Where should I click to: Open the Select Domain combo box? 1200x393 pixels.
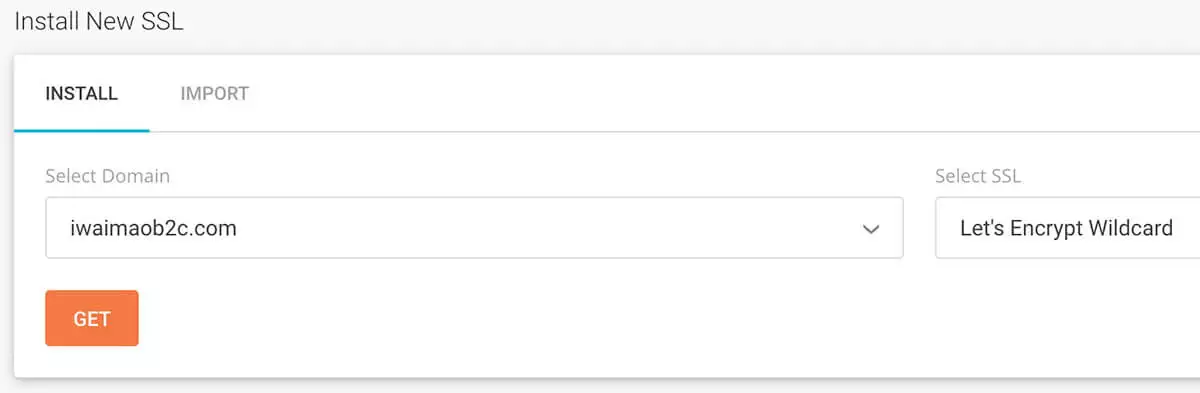pos(474,228)
